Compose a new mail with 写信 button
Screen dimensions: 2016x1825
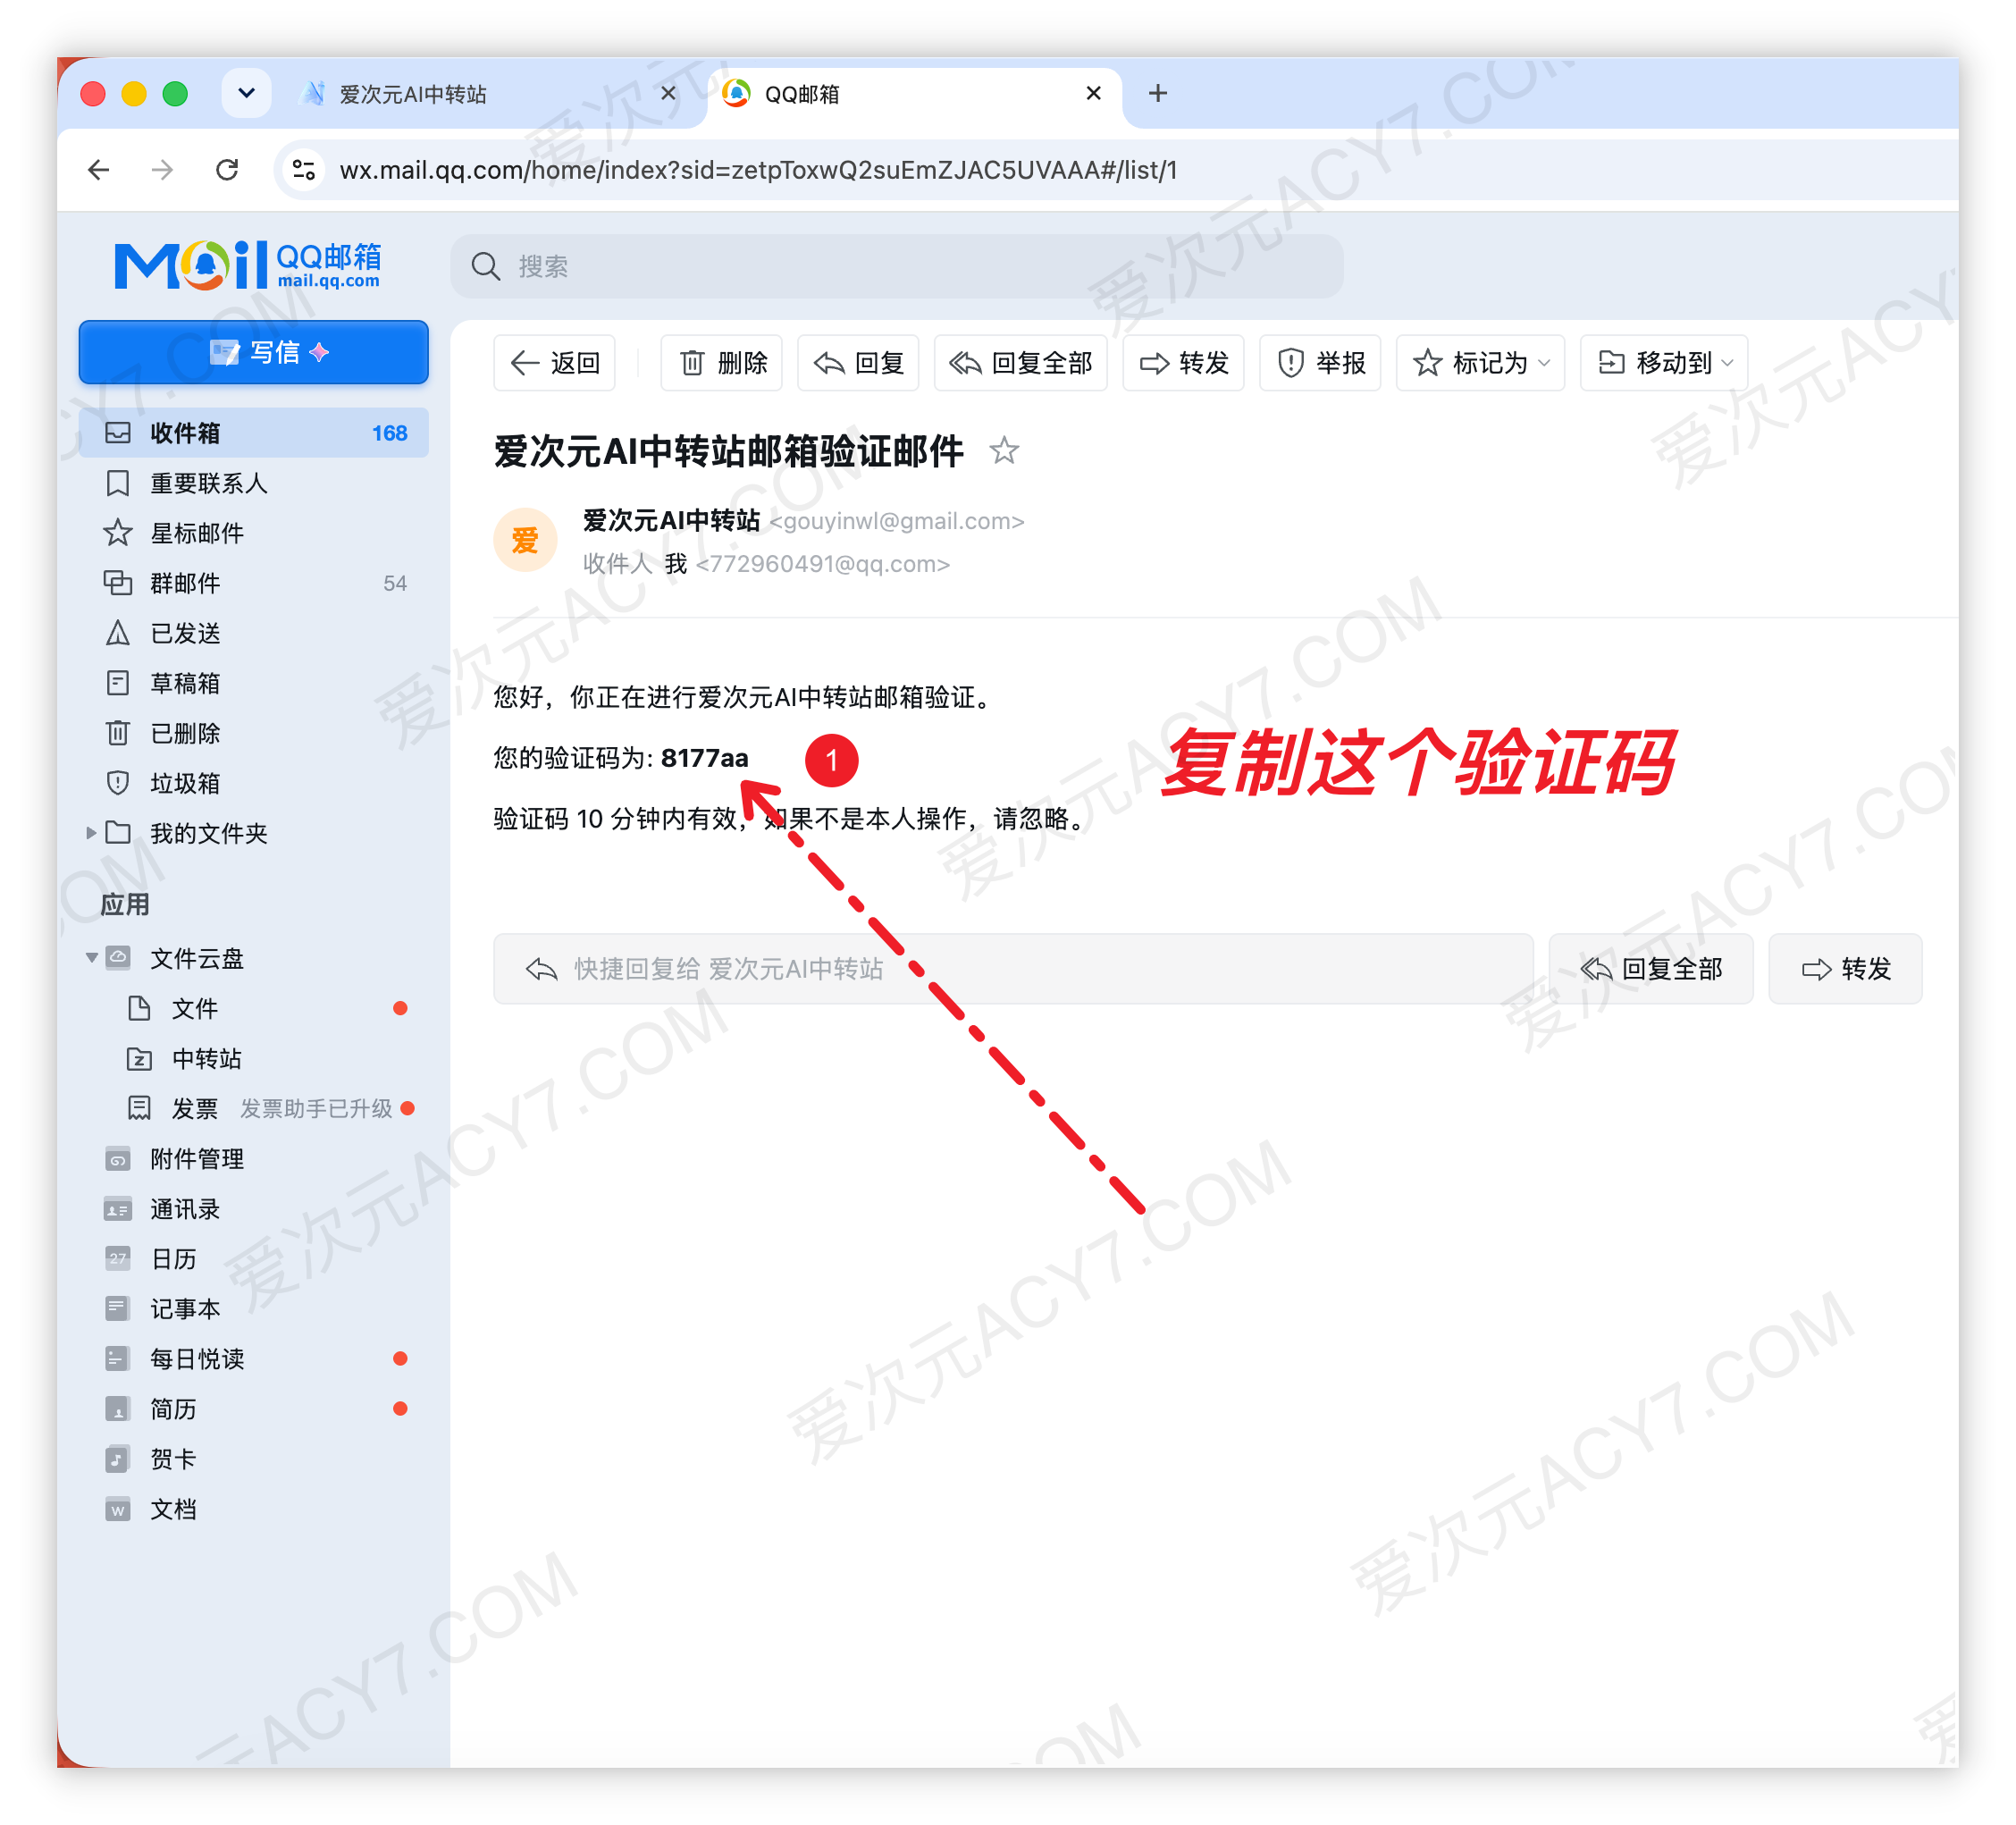pyautogui.click(x=254, y=352)
